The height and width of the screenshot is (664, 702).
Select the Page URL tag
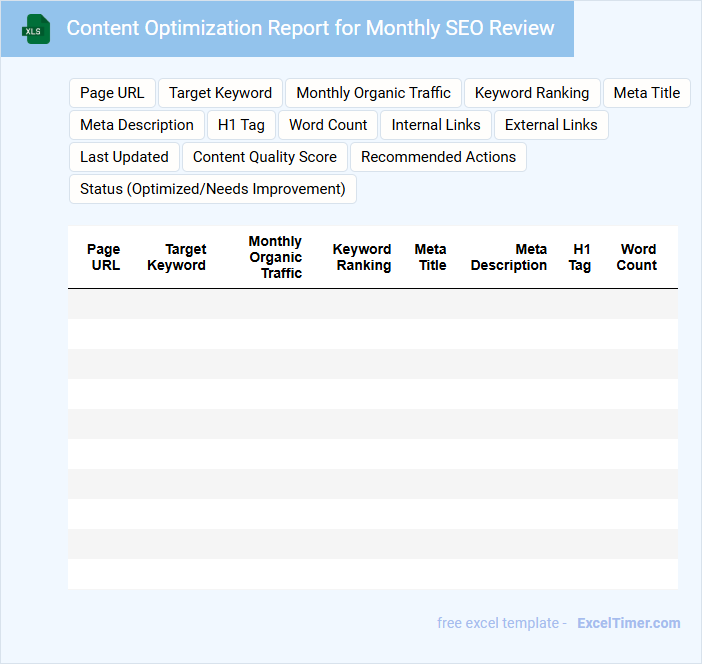pos(112,93)
